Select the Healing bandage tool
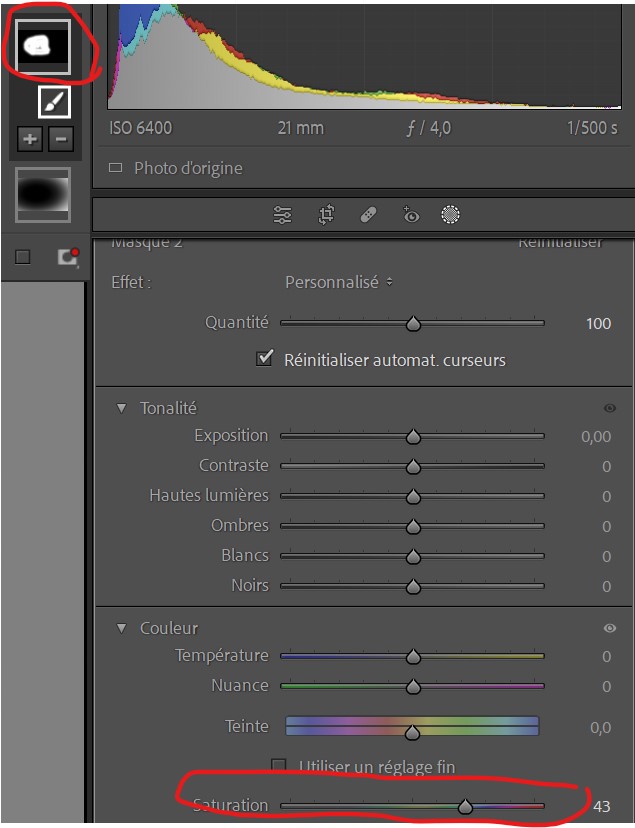This screenshot has width=635, height=828. point(368,215)
